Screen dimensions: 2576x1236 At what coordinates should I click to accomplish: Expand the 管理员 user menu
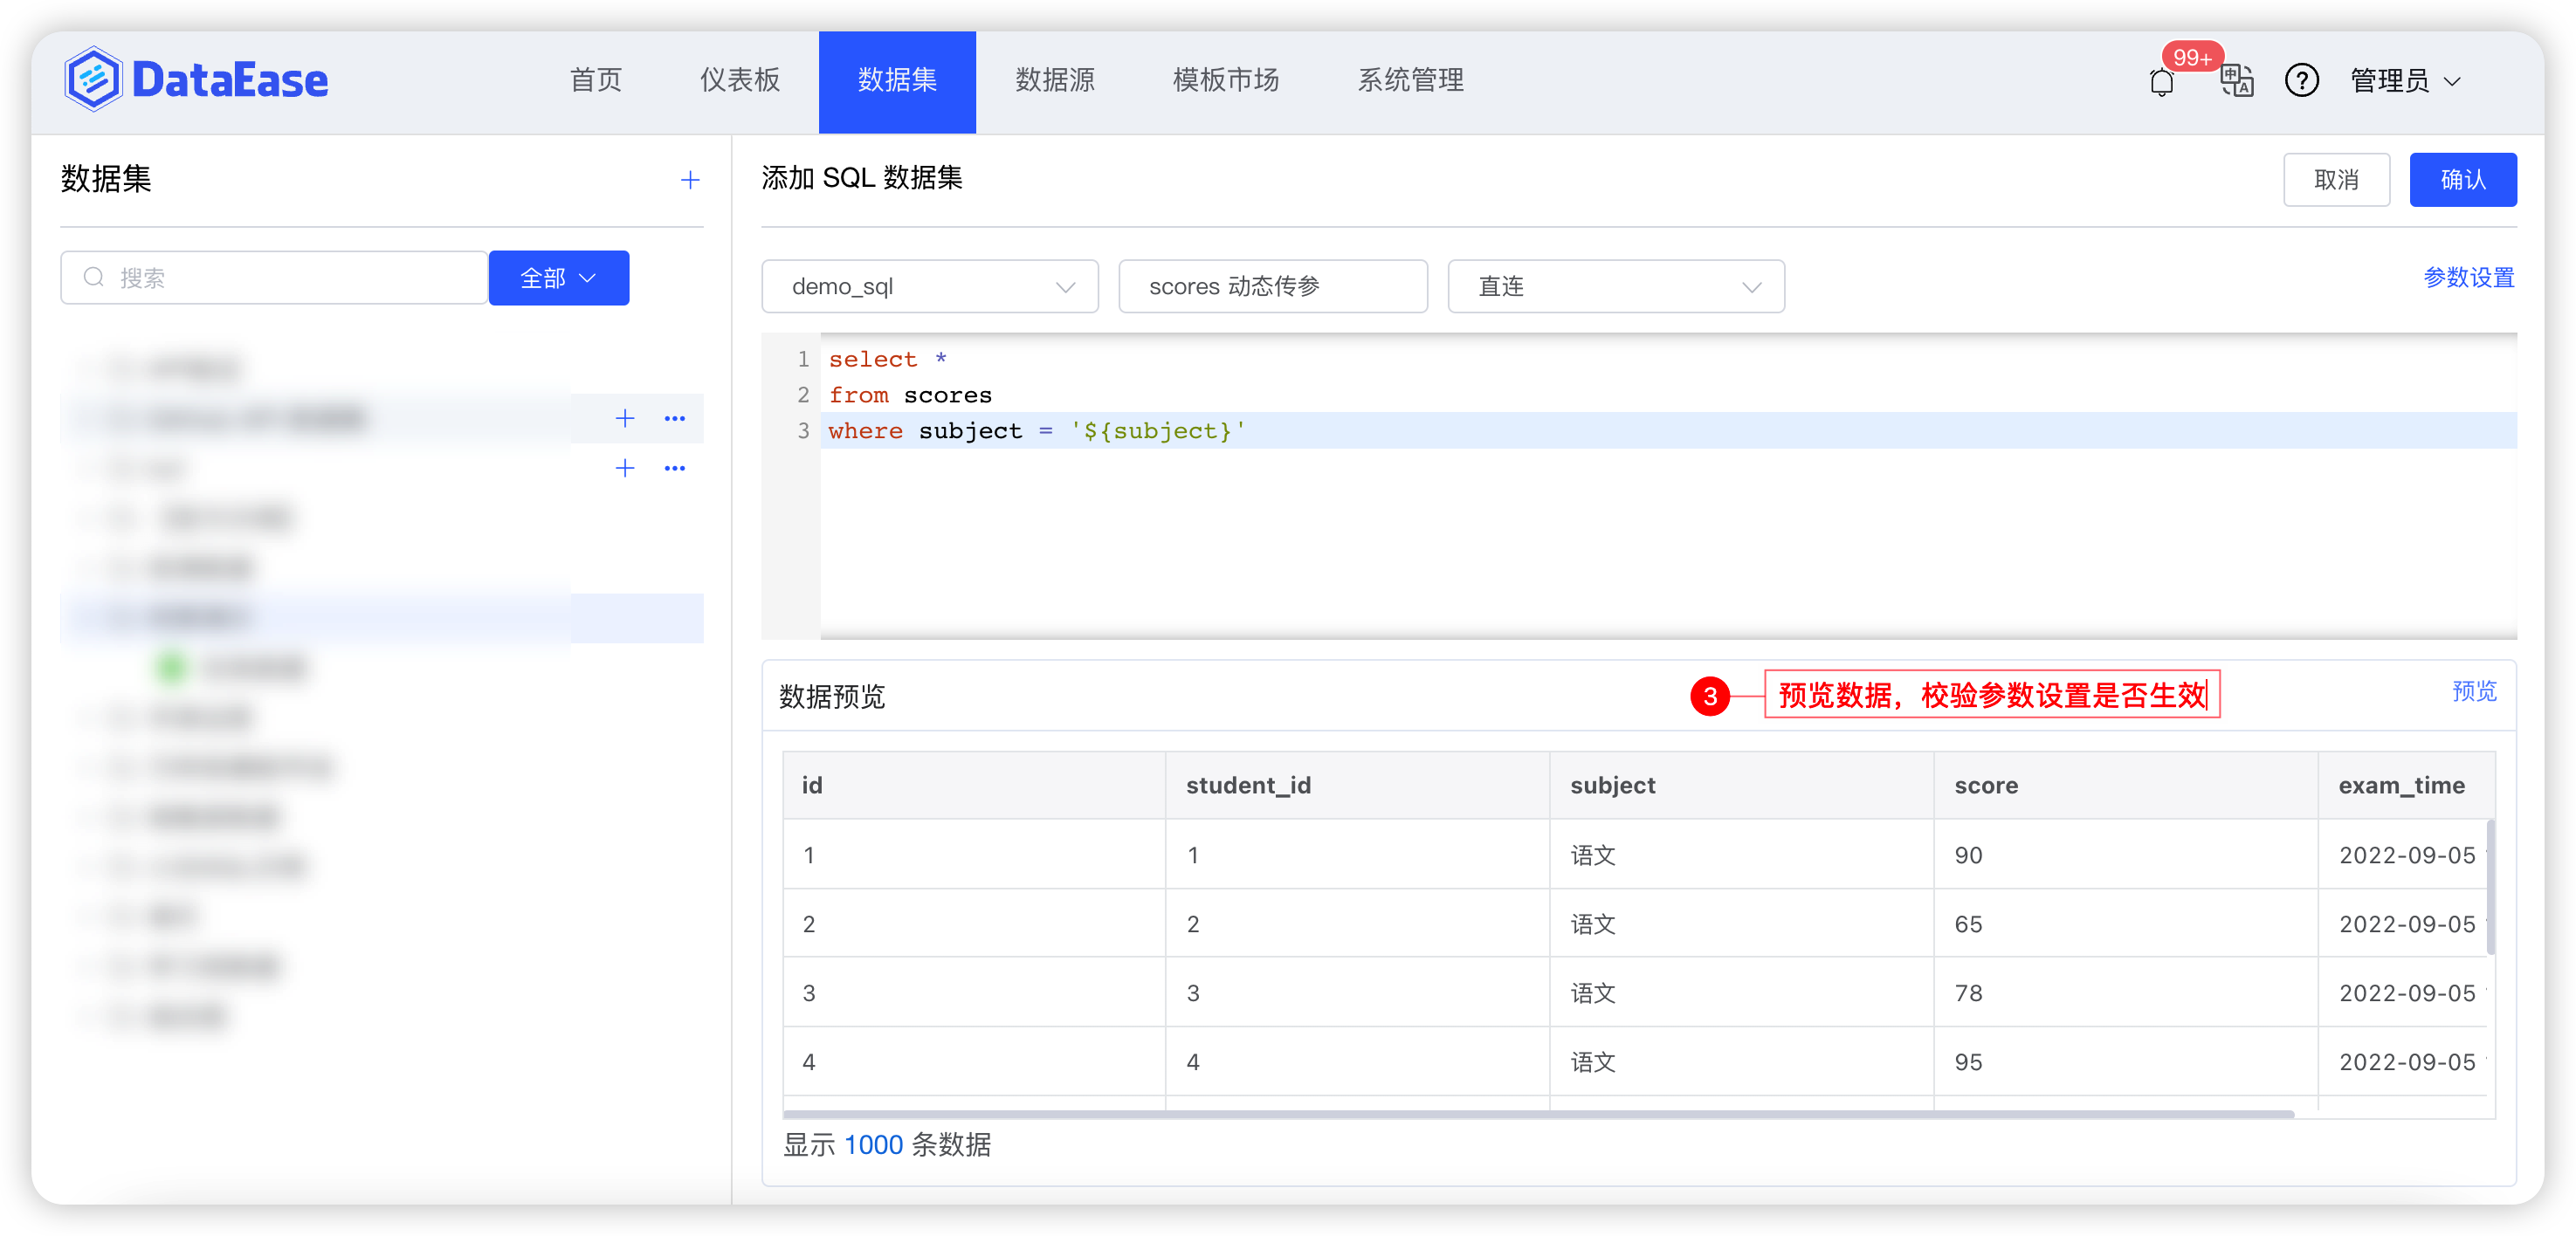tap(2404, 80)
